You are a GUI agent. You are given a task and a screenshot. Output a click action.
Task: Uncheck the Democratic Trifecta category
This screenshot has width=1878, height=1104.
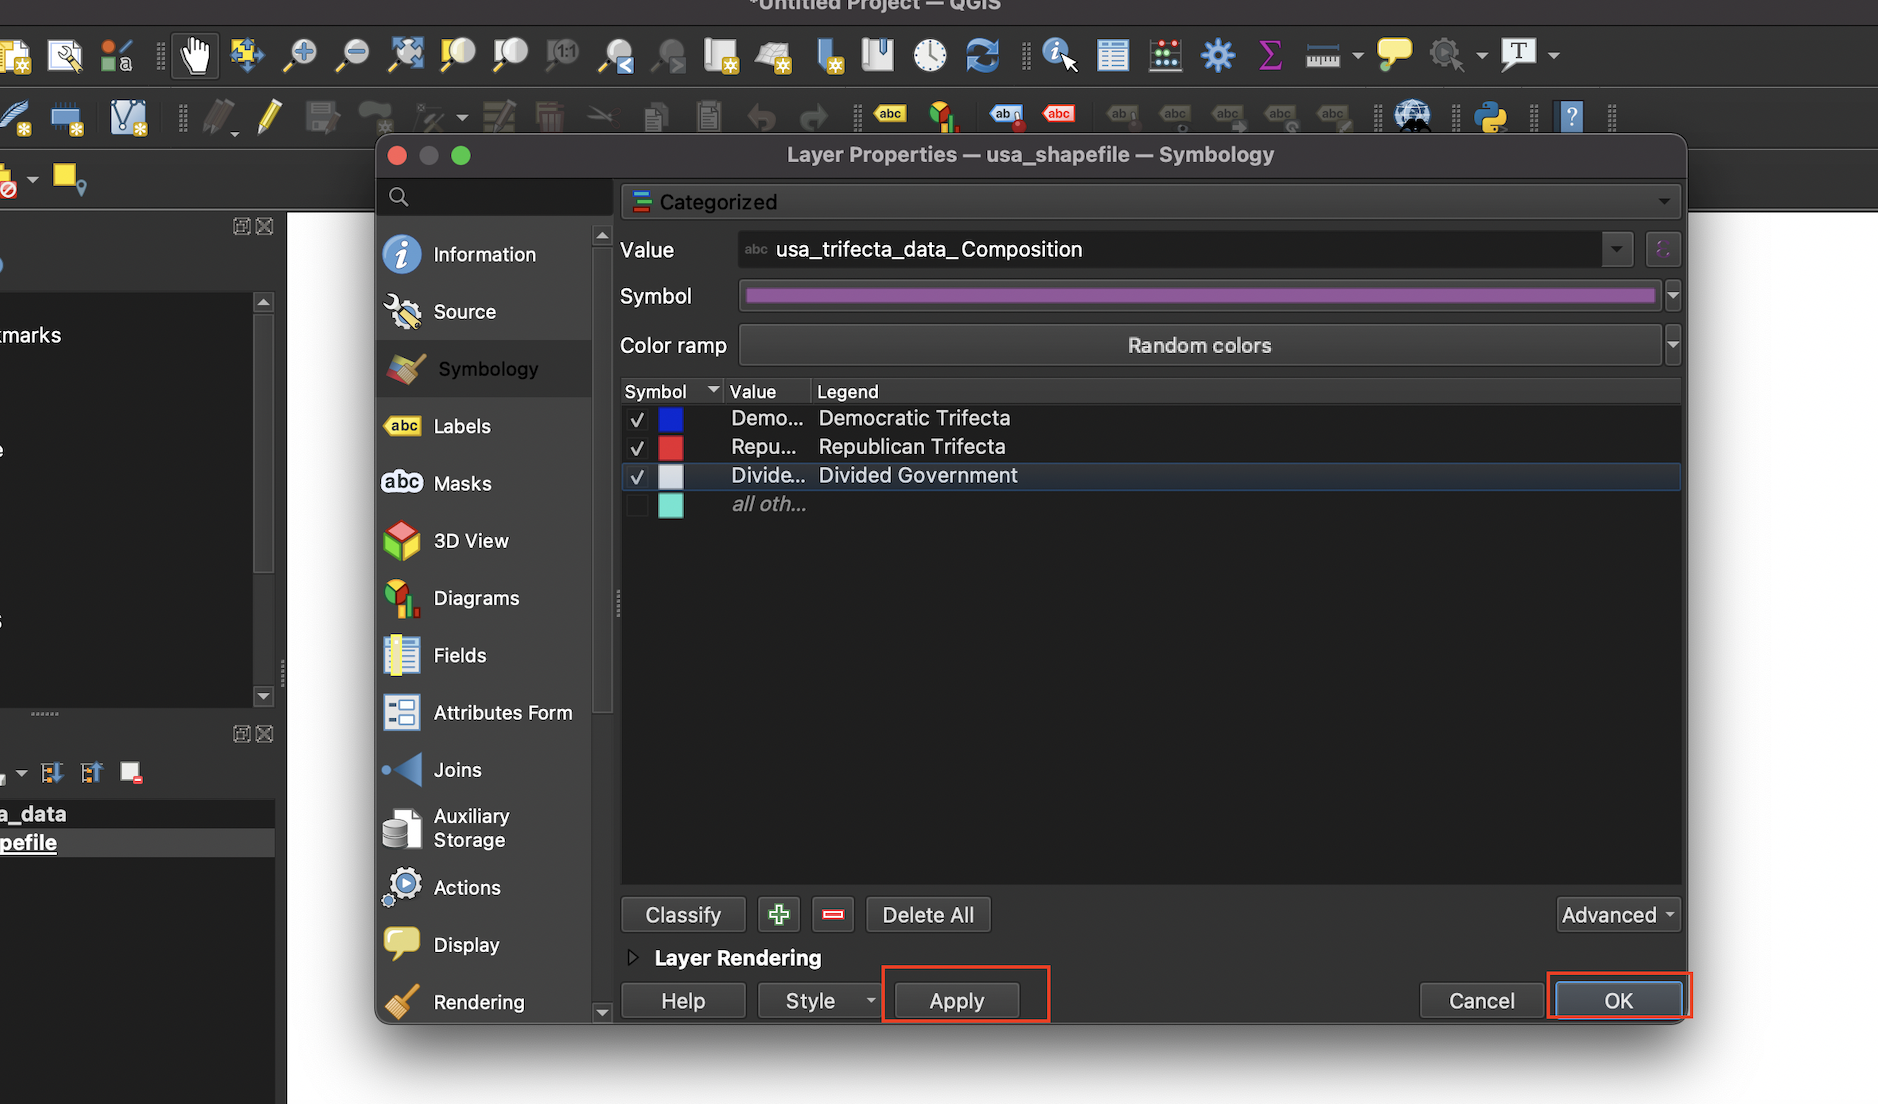point(637,419)
